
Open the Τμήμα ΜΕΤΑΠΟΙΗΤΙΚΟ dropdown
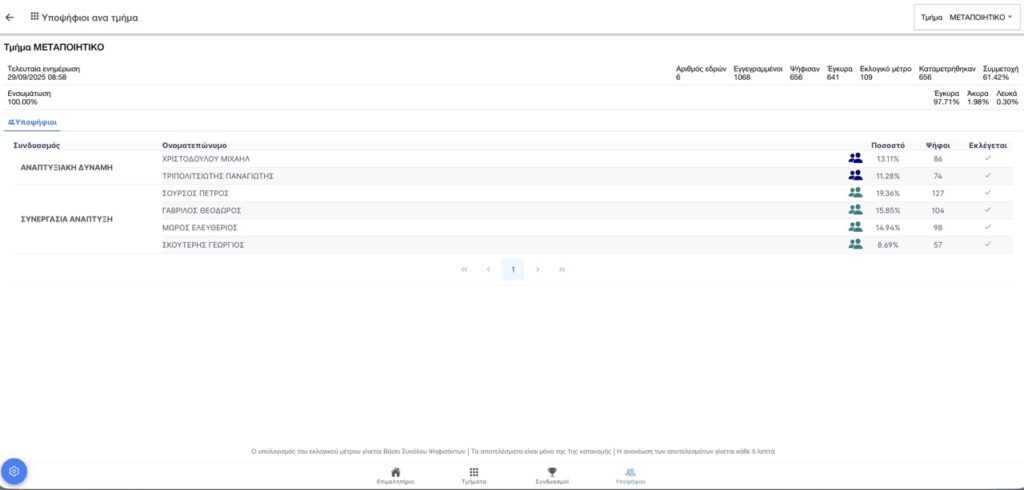(966, 17)
